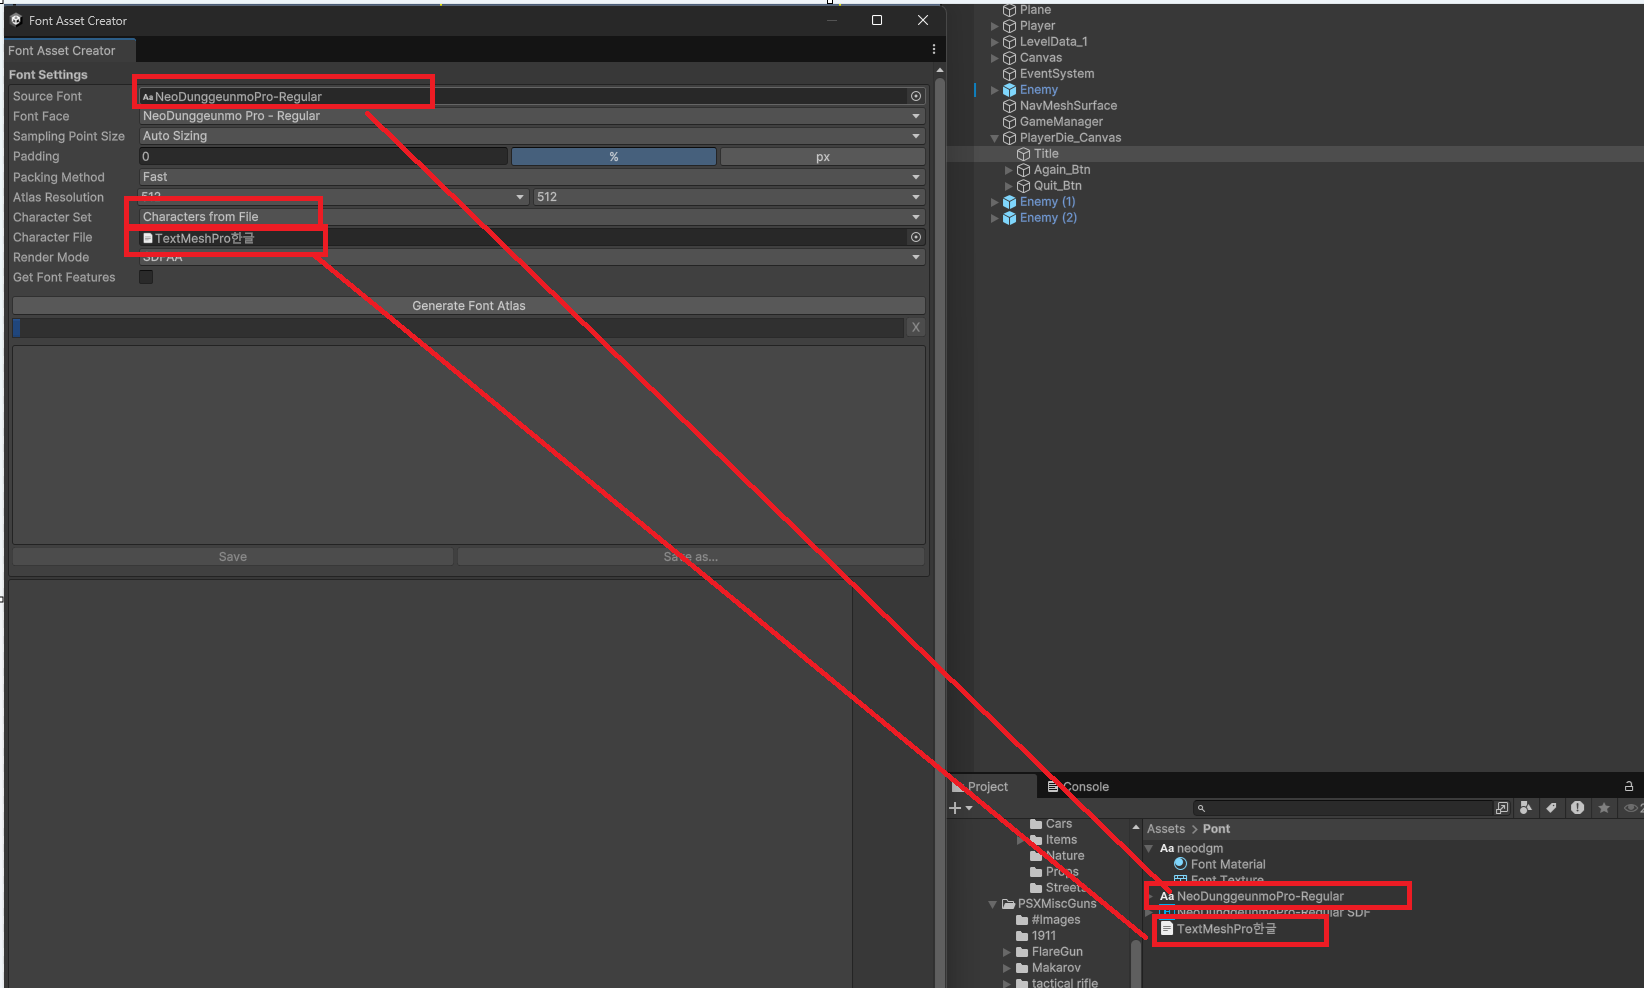1644x988 pixels.
Task: Open Font Asset Creator kebab options menu
Action: point(933,49)
